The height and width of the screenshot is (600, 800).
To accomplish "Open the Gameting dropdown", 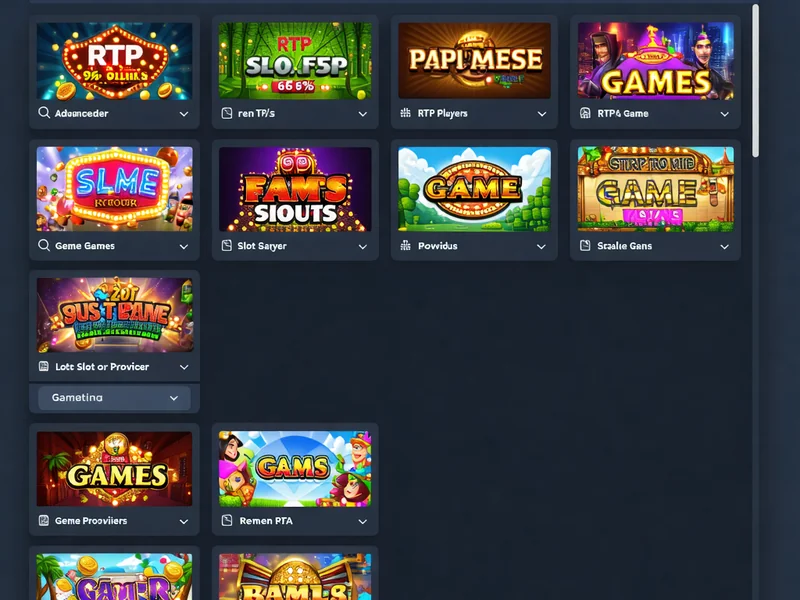I will (114, 397).
